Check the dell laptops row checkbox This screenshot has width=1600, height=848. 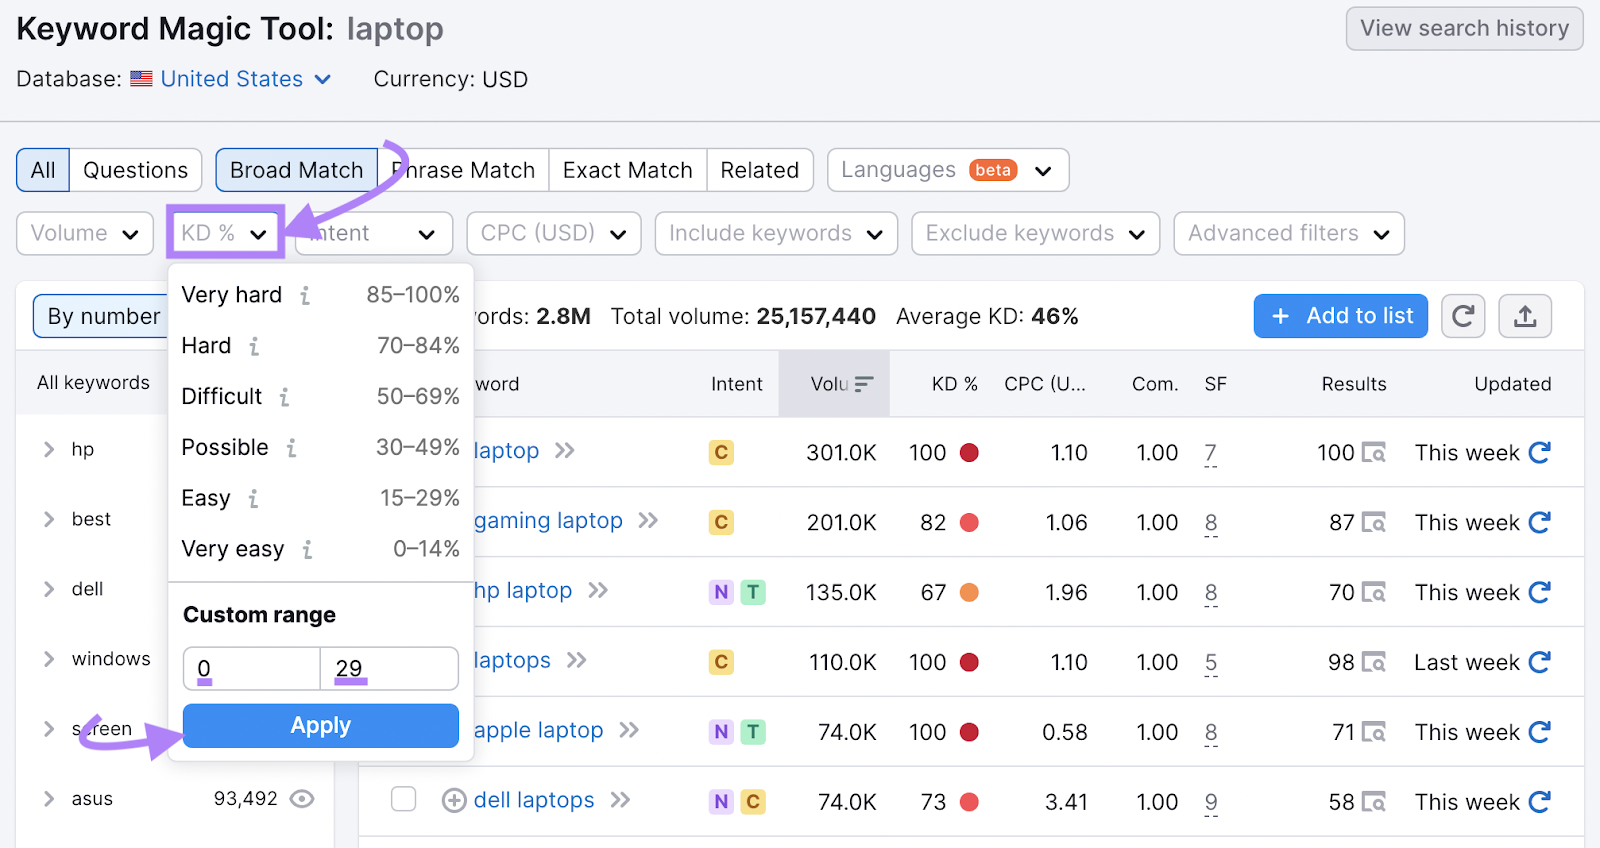[404, 799]
